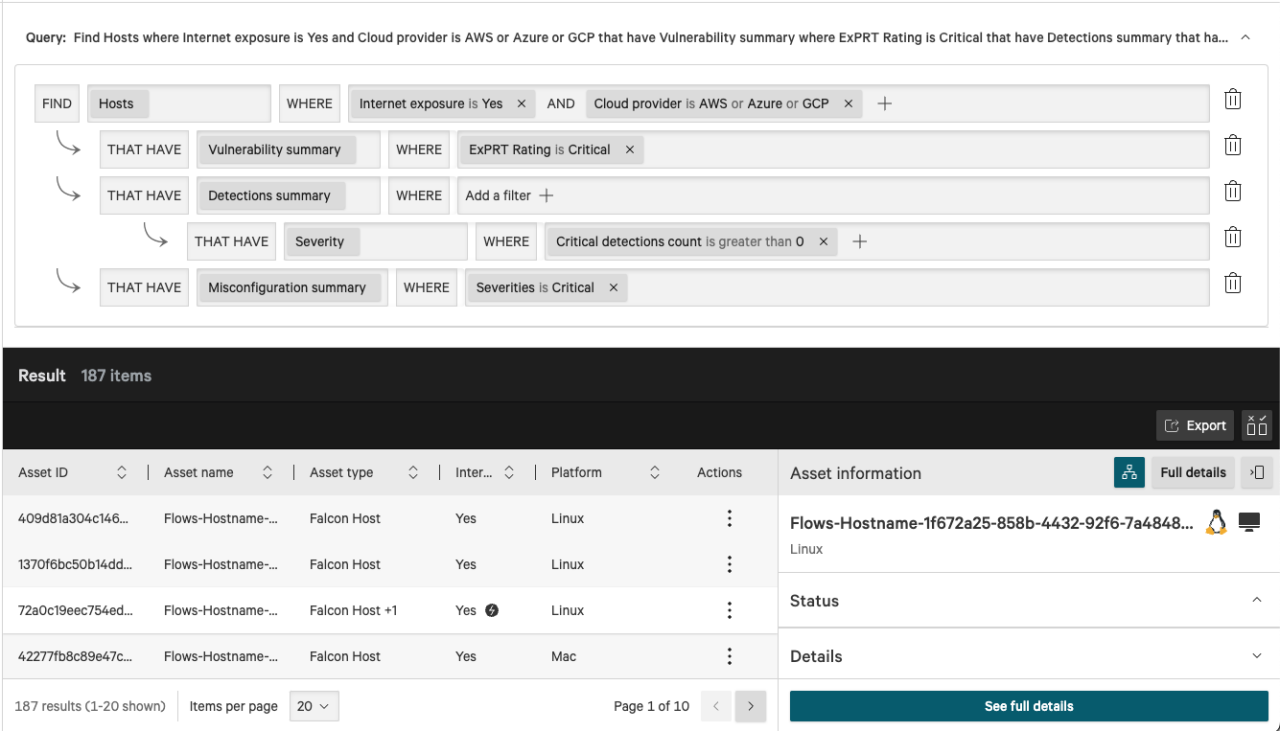Screen dimensions: 1280x731
Task: Delete the Detections summary query row
Action: (1233, 192)
